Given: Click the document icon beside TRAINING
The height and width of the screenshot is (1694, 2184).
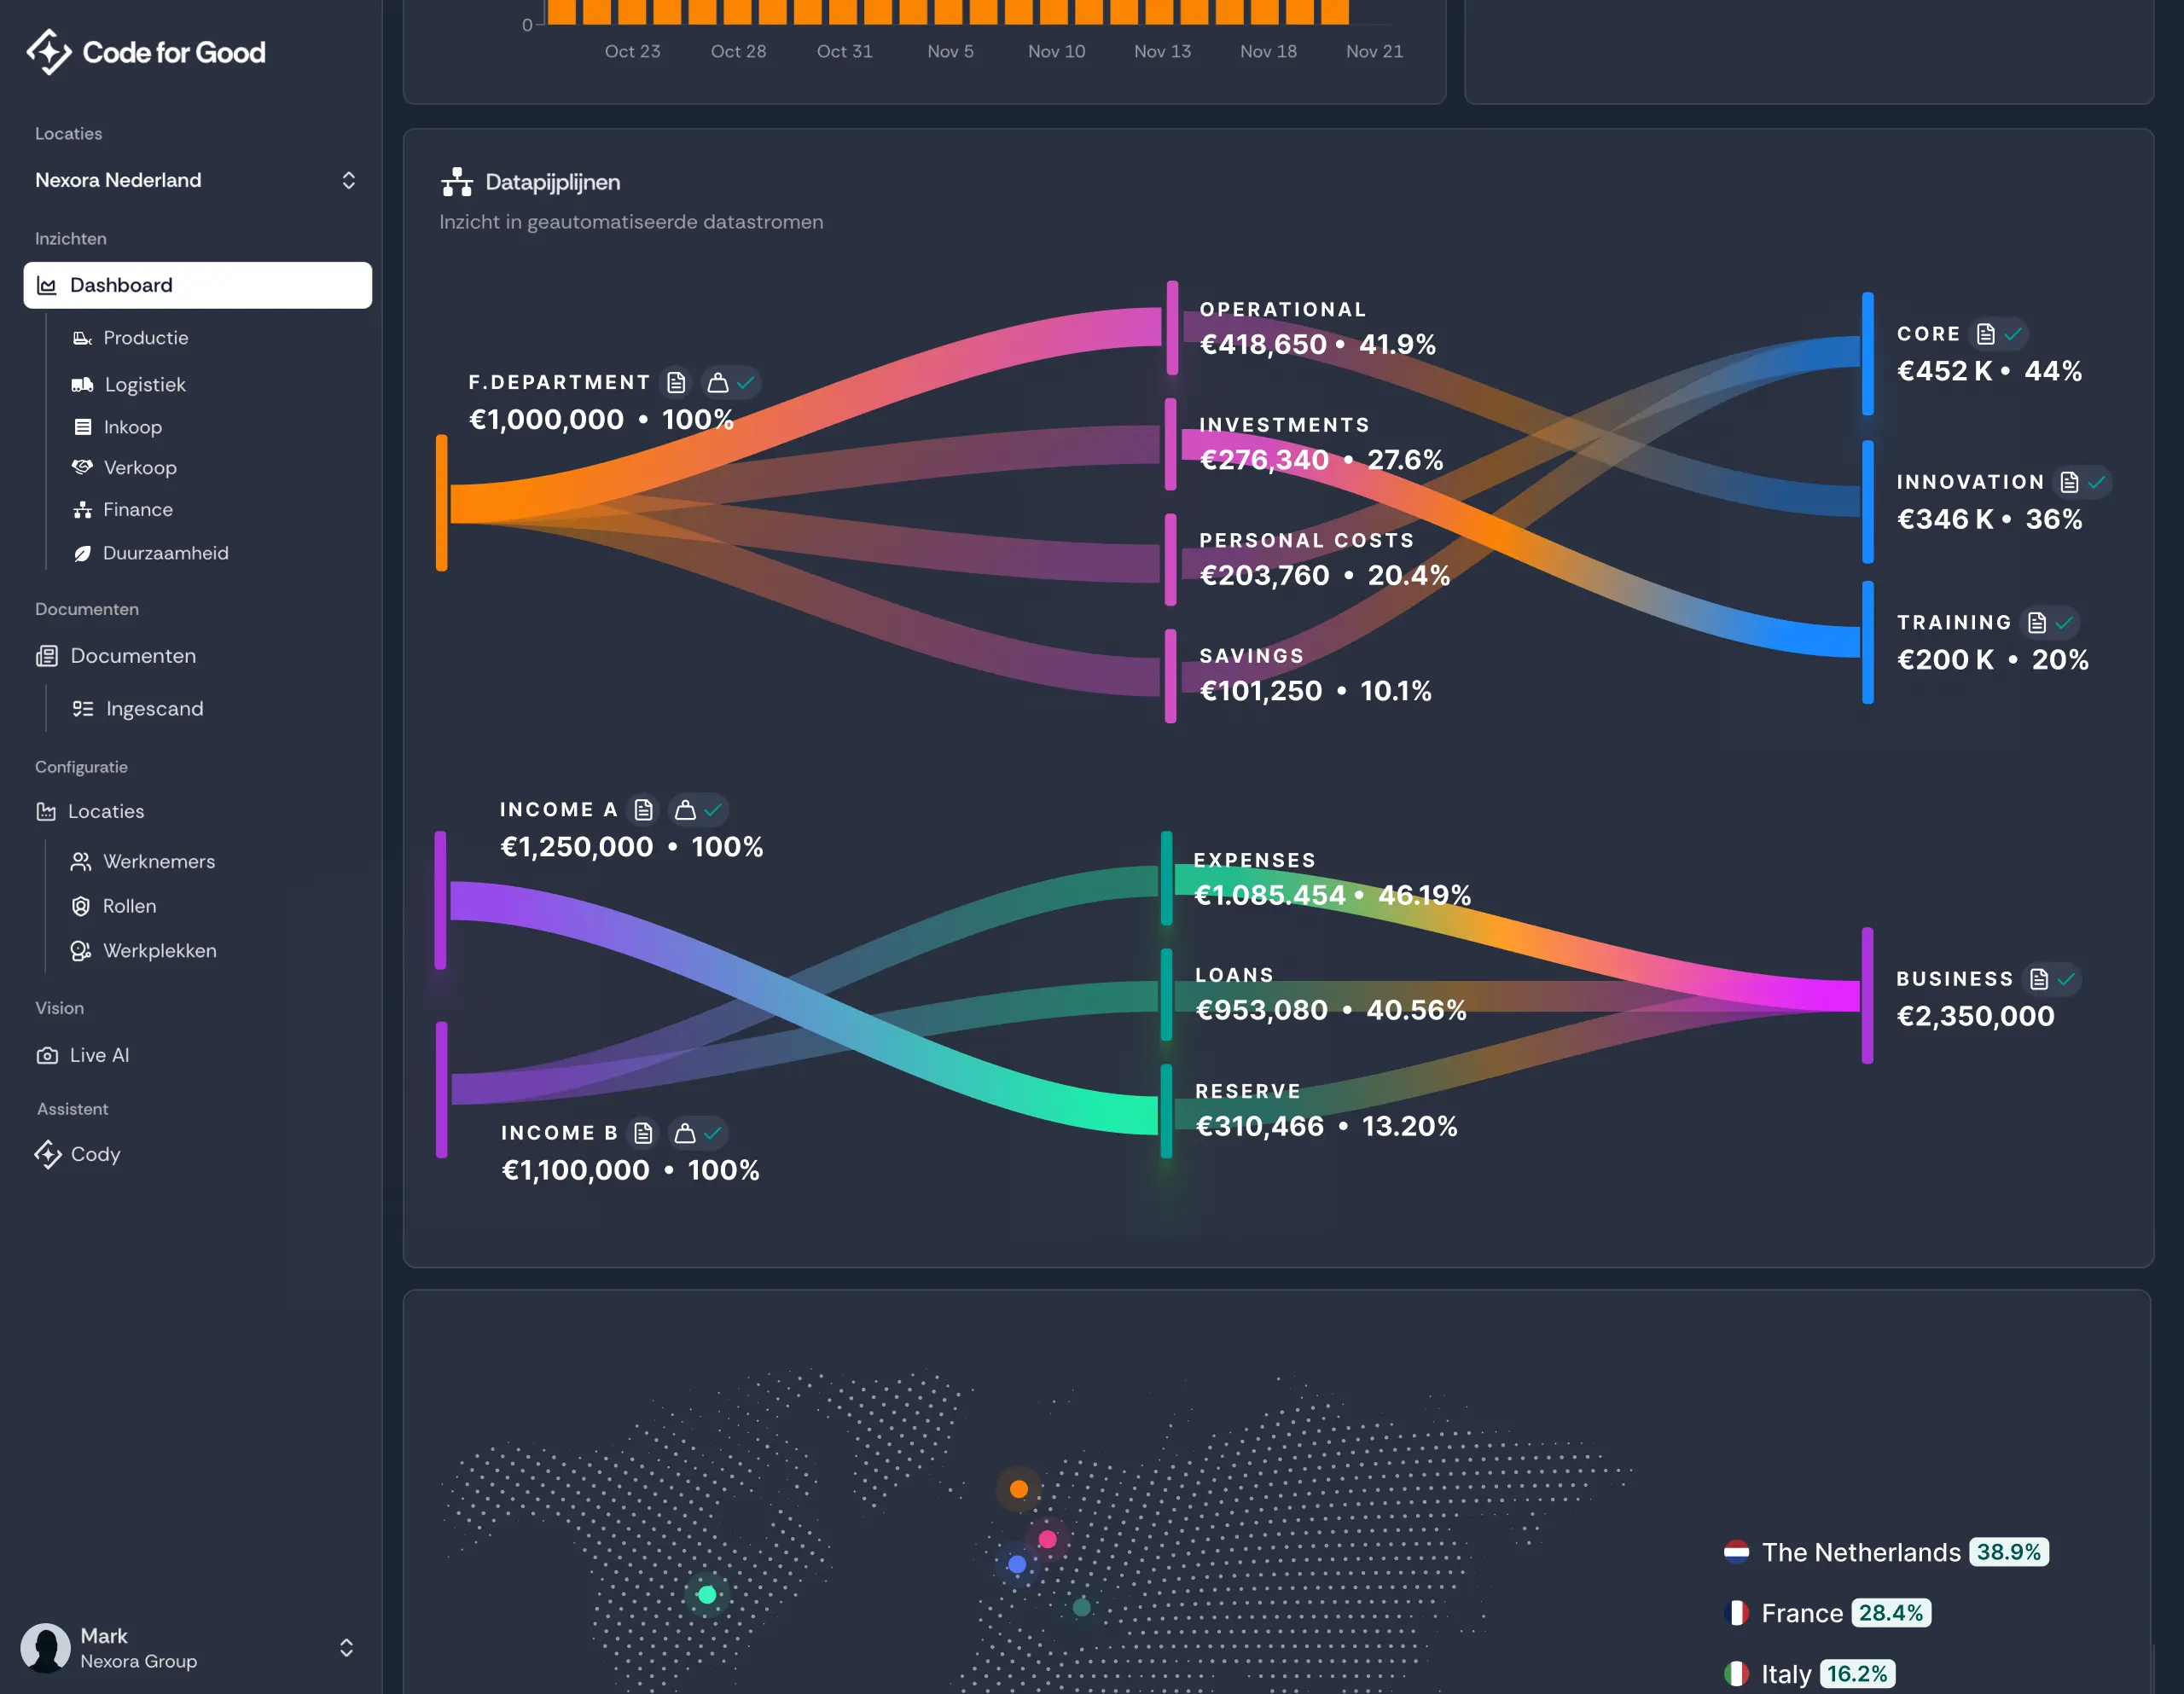Looking at the screenshot, I should tap(2036, 622).
